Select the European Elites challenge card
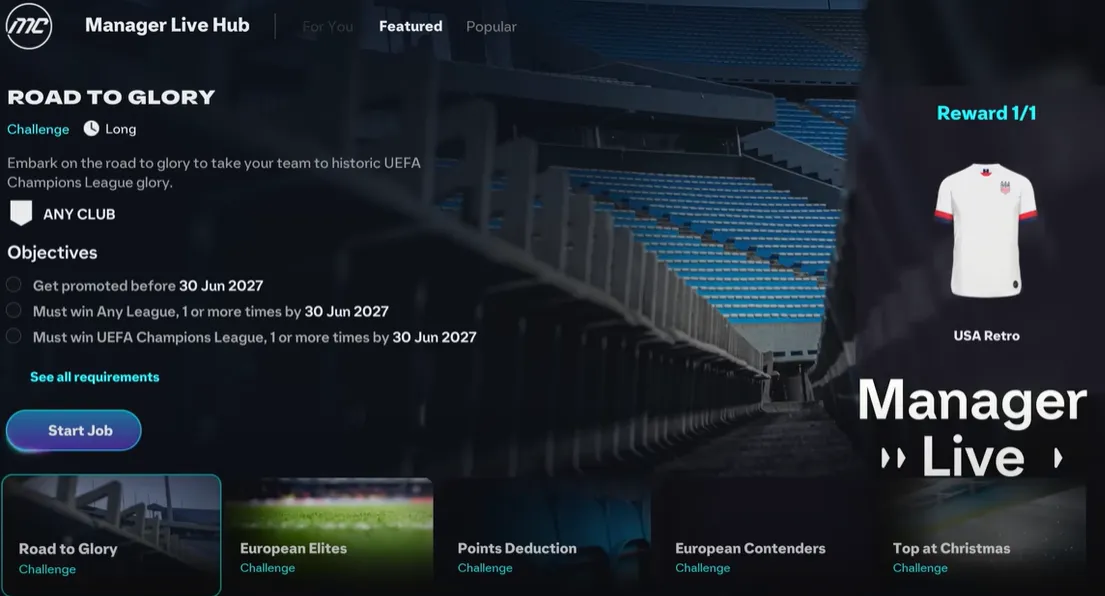The image size is (1105, 596). (x=329, y=536)
